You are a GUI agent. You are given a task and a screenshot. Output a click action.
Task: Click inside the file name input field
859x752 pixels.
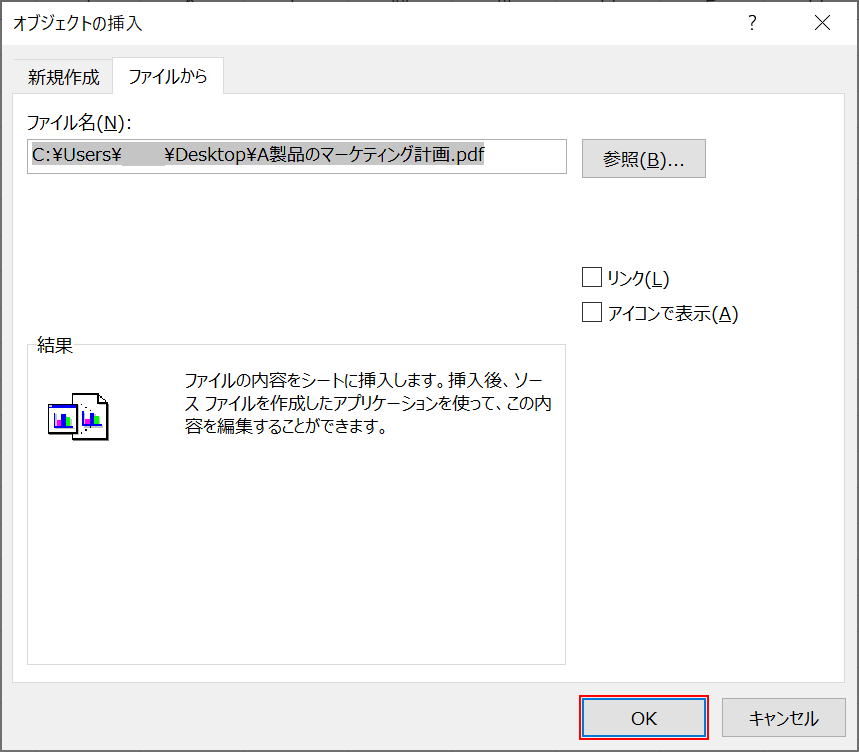(x=297, y=157)
